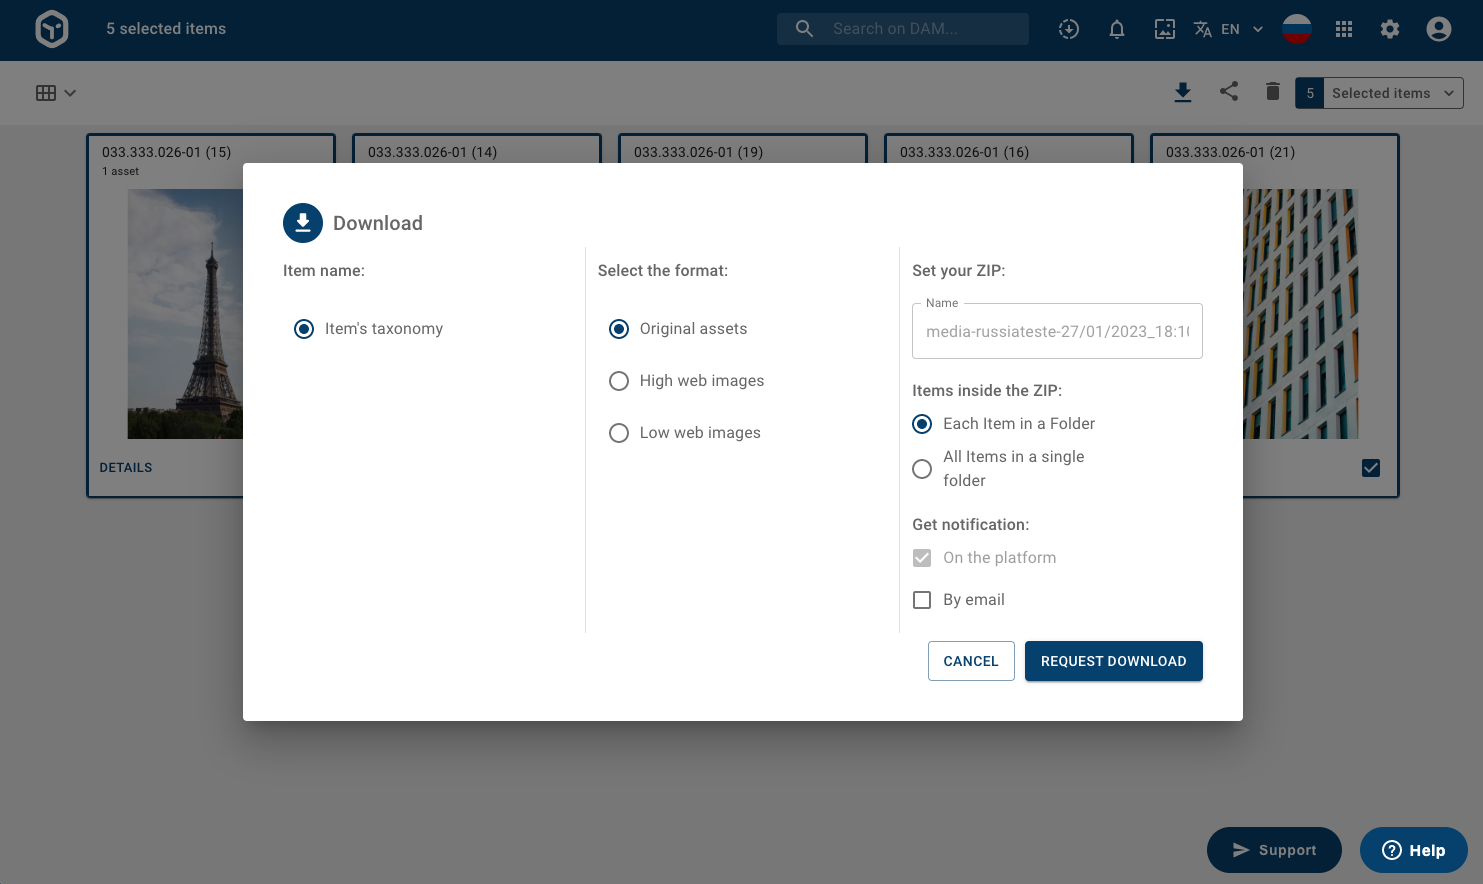Click card title 033.333.026-01 (21)
This screenshot has width=1483, height=884.
point(1230,152)
